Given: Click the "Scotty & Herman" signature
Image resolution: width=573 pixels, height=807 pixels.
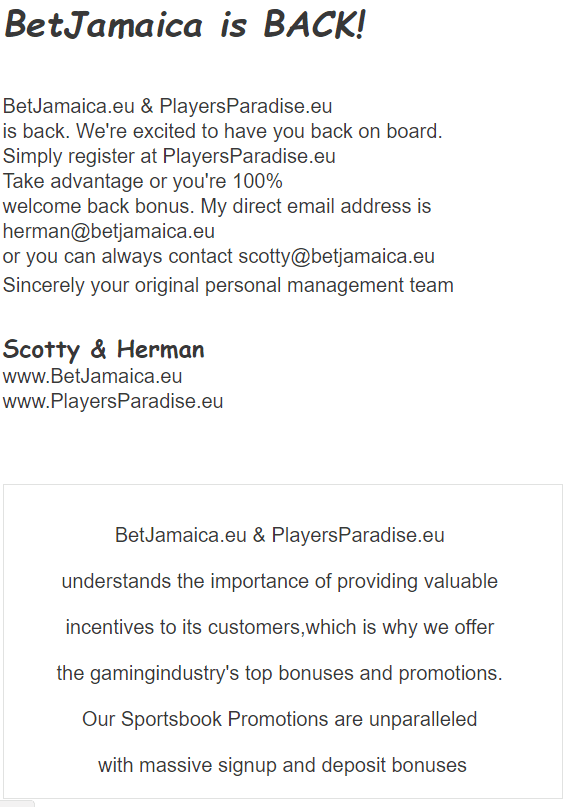Looking at the screenshot, I should click(103, 349).
